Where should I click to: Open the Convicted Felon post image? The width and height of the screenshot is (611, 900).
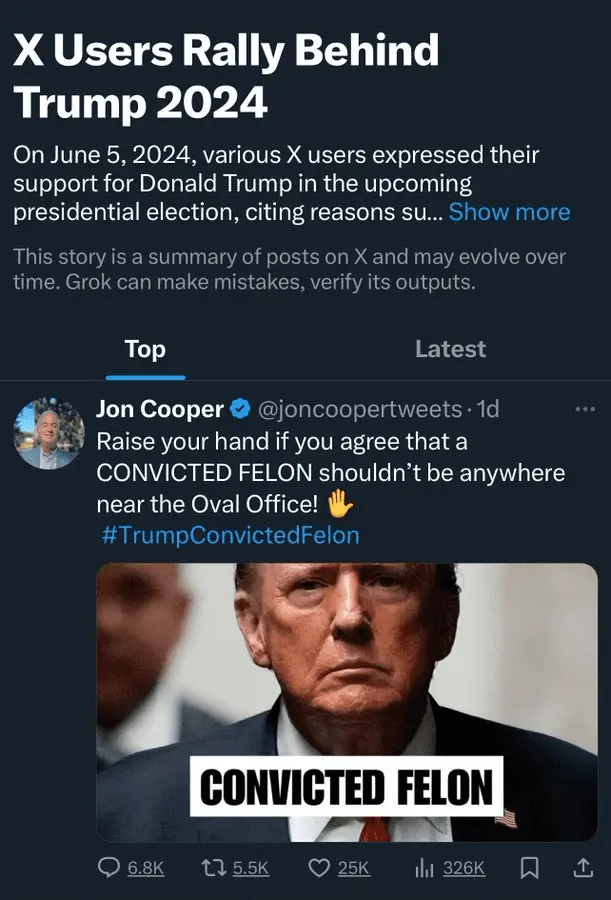pyautogui.click(x=347, y=702)
